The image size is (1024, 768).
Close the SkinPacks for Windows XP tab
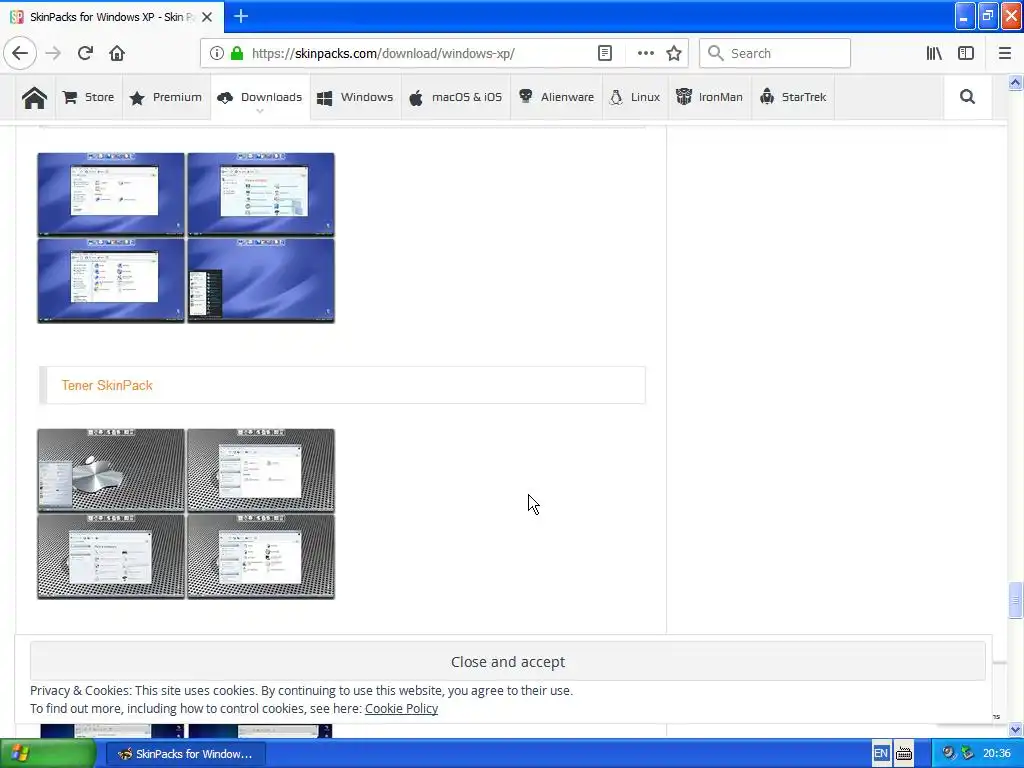pyautogui.click(x=207, y=17)
